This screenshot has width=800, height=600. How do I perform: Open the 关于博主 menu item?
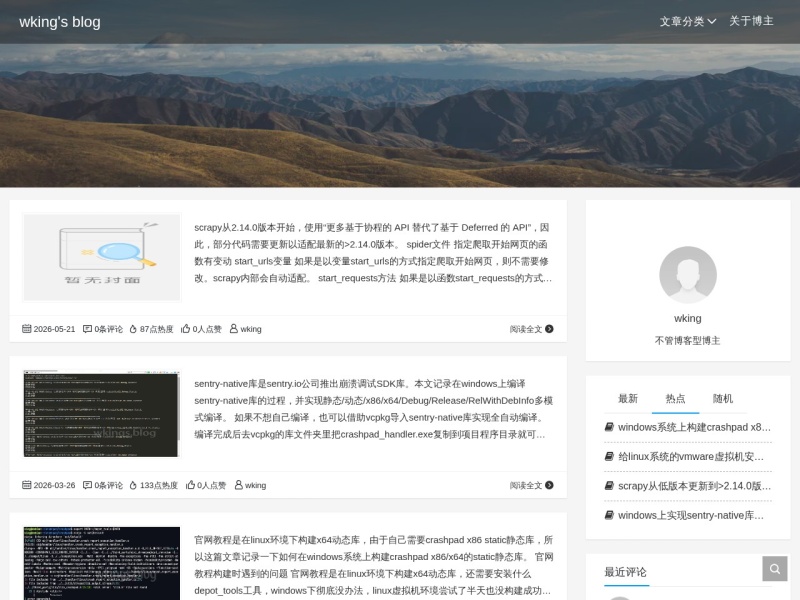pyautogui.click(x=751, y=21)
